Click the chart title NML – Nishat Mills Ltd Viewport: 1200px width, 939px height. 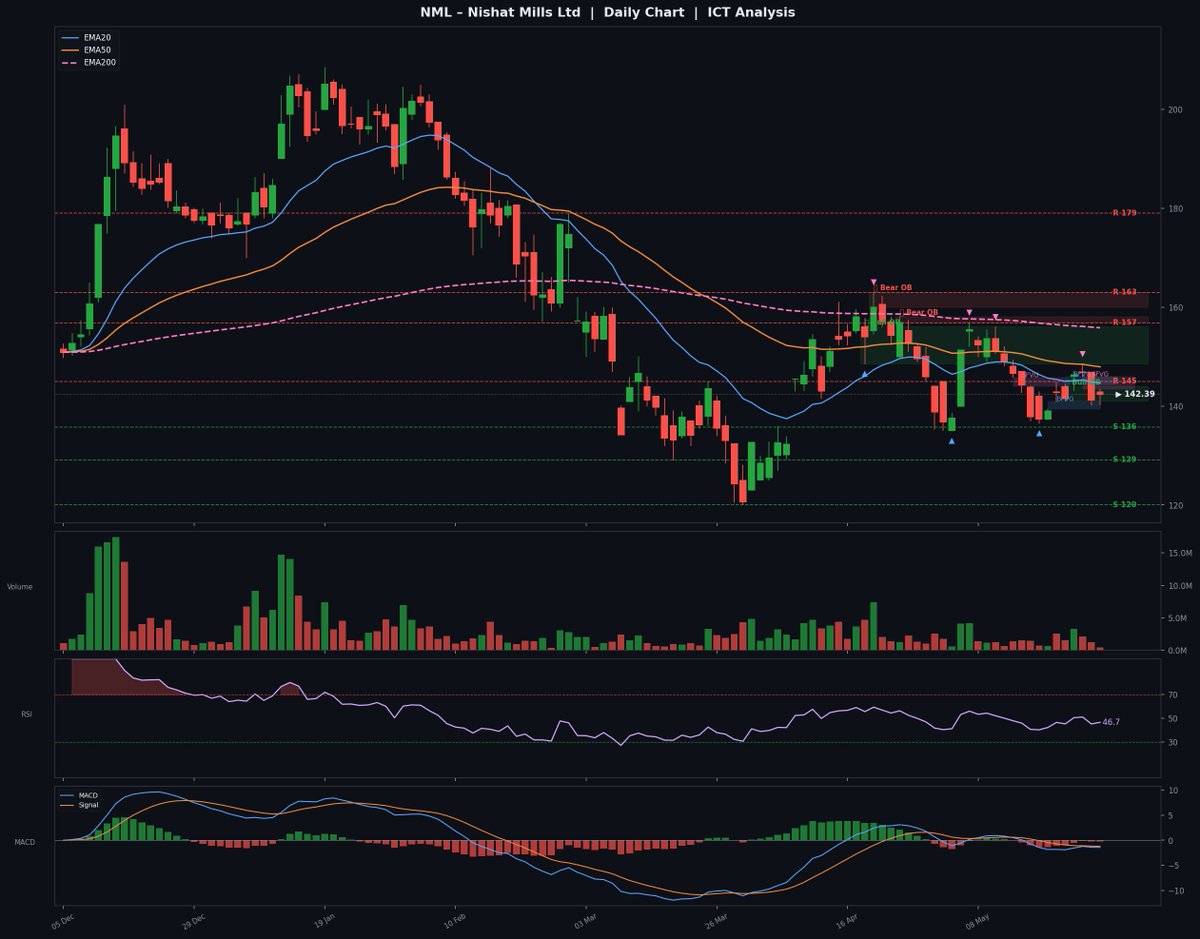click(x=501, y=12)
